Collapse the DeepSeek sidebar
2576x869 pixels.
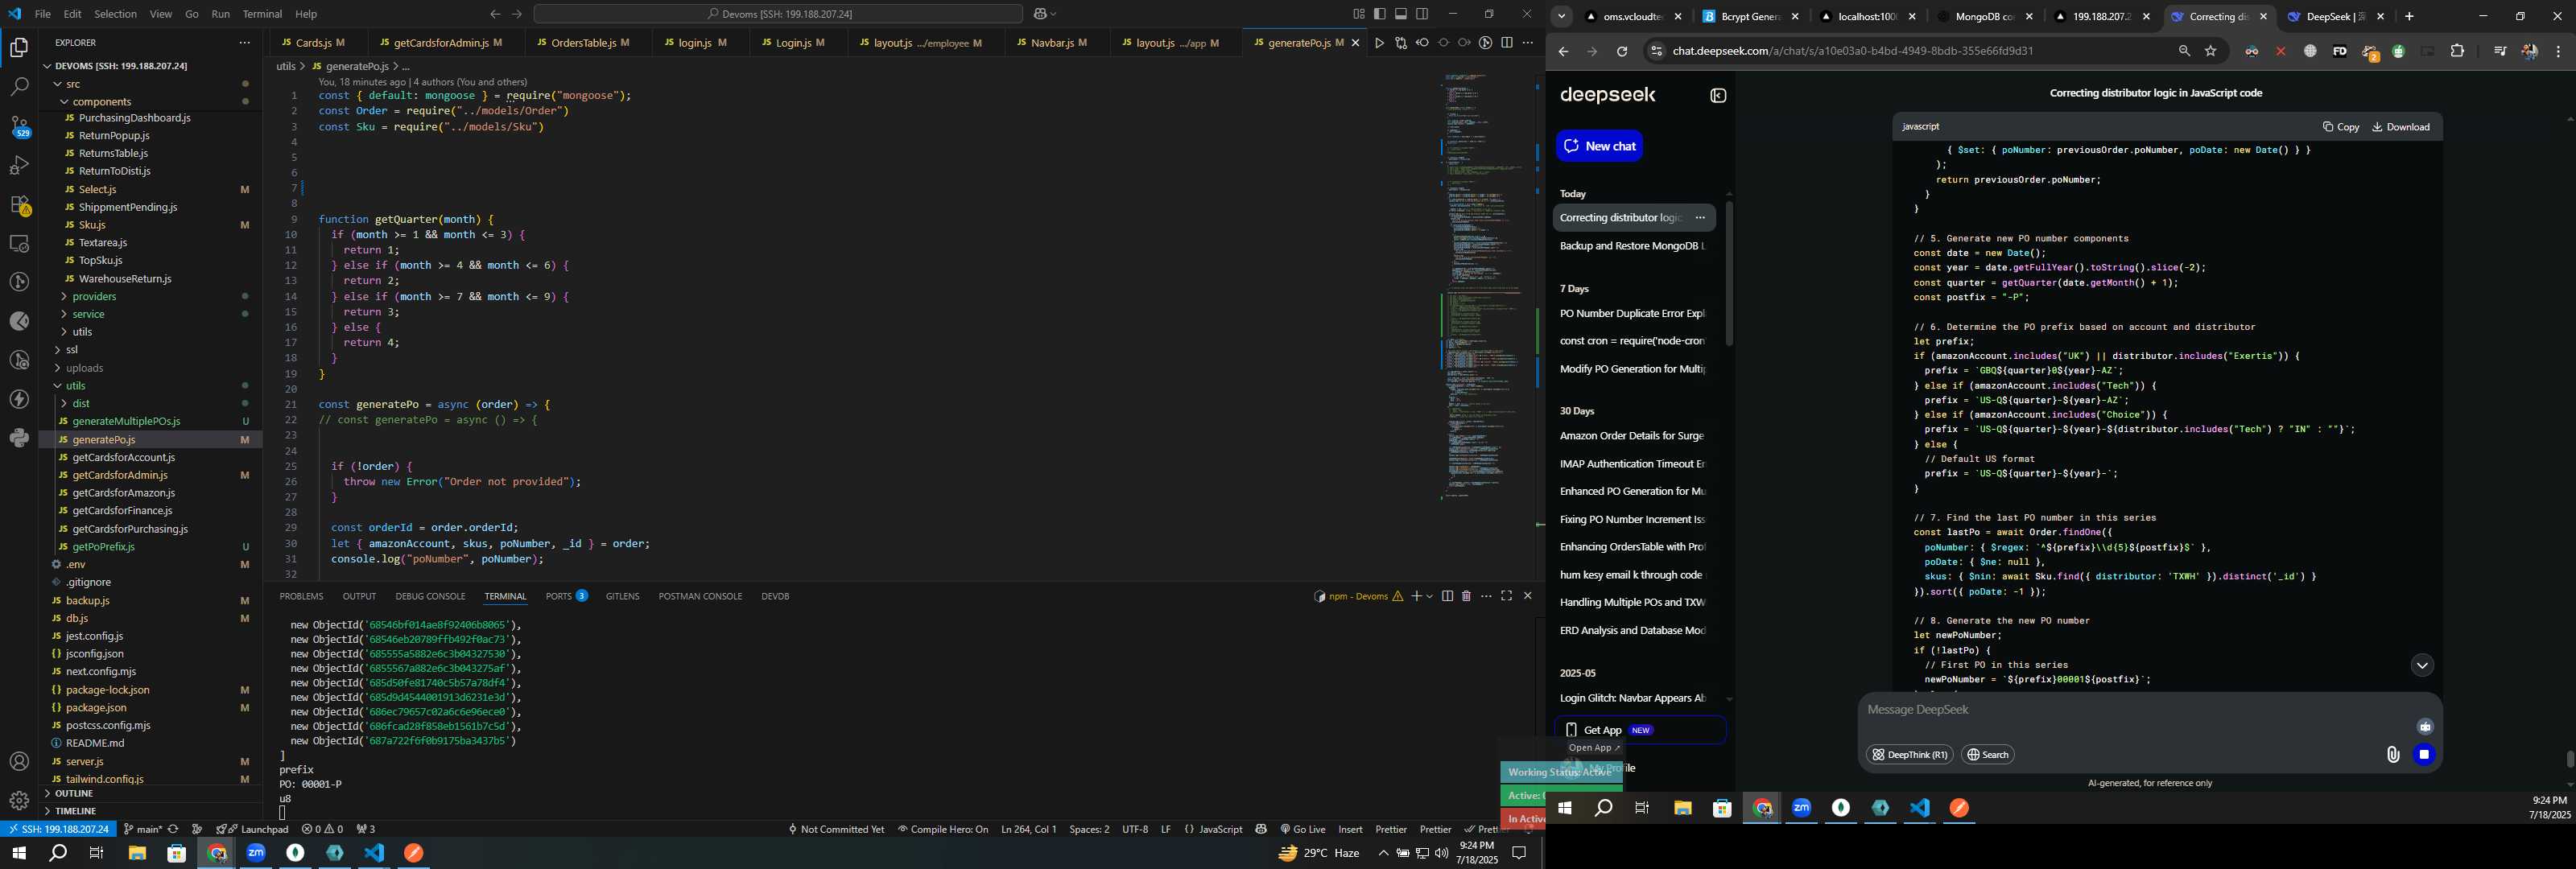click(x=1718, y=96)
